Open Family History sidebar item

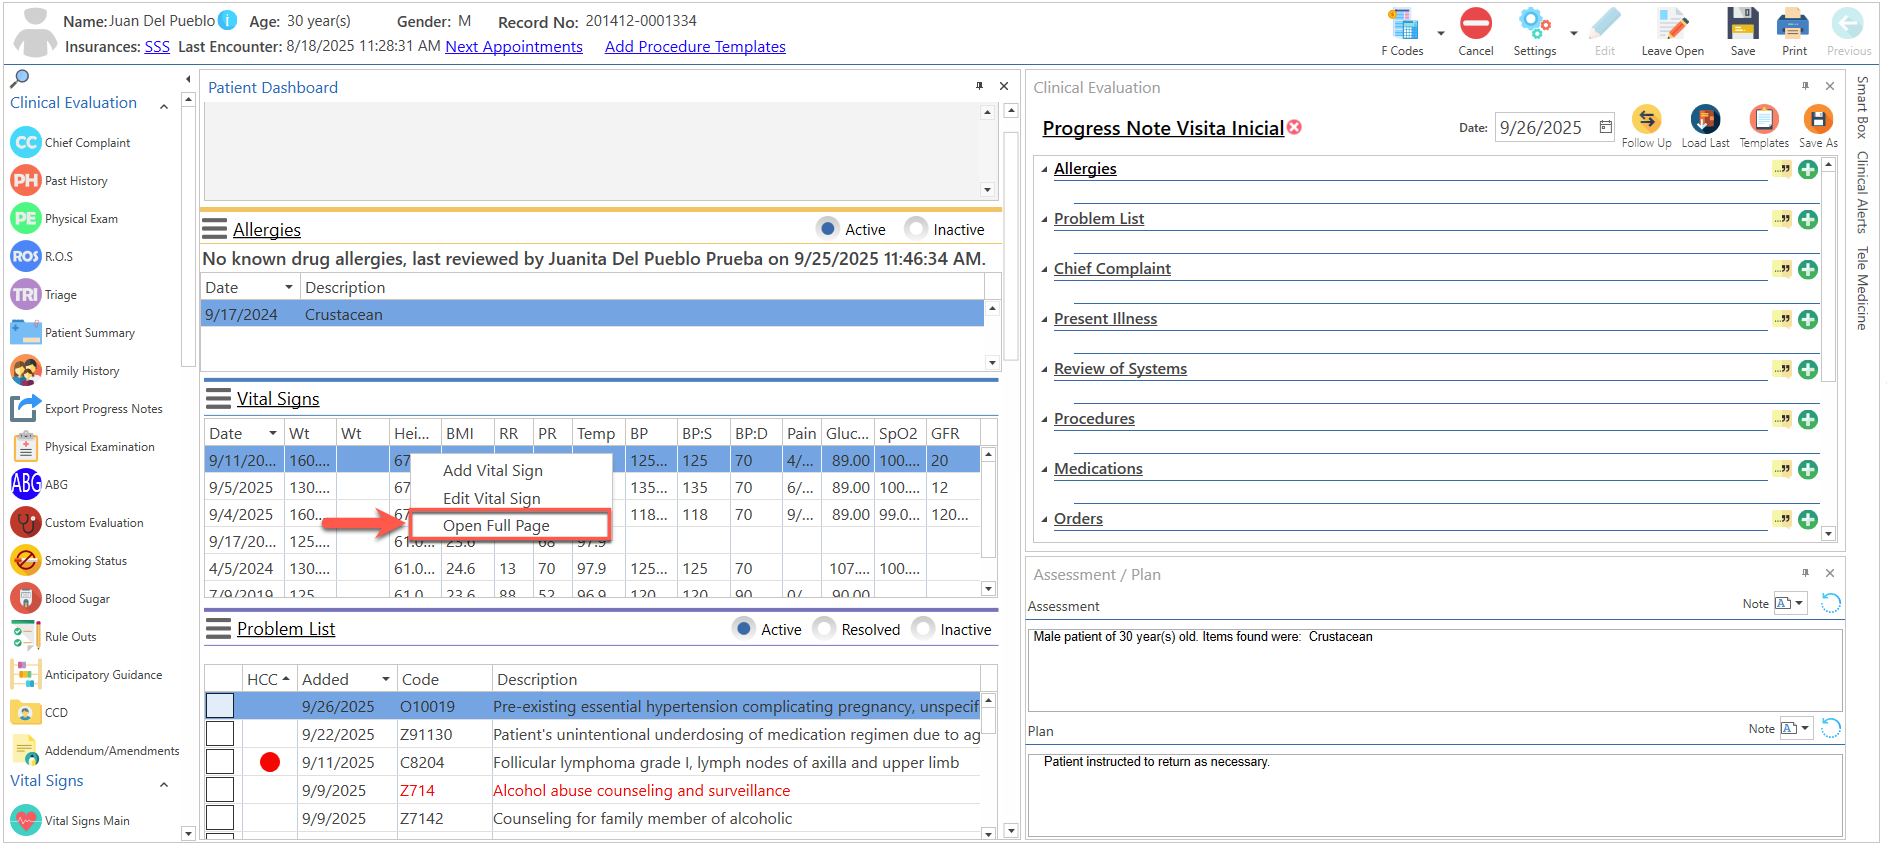point(66,371)
